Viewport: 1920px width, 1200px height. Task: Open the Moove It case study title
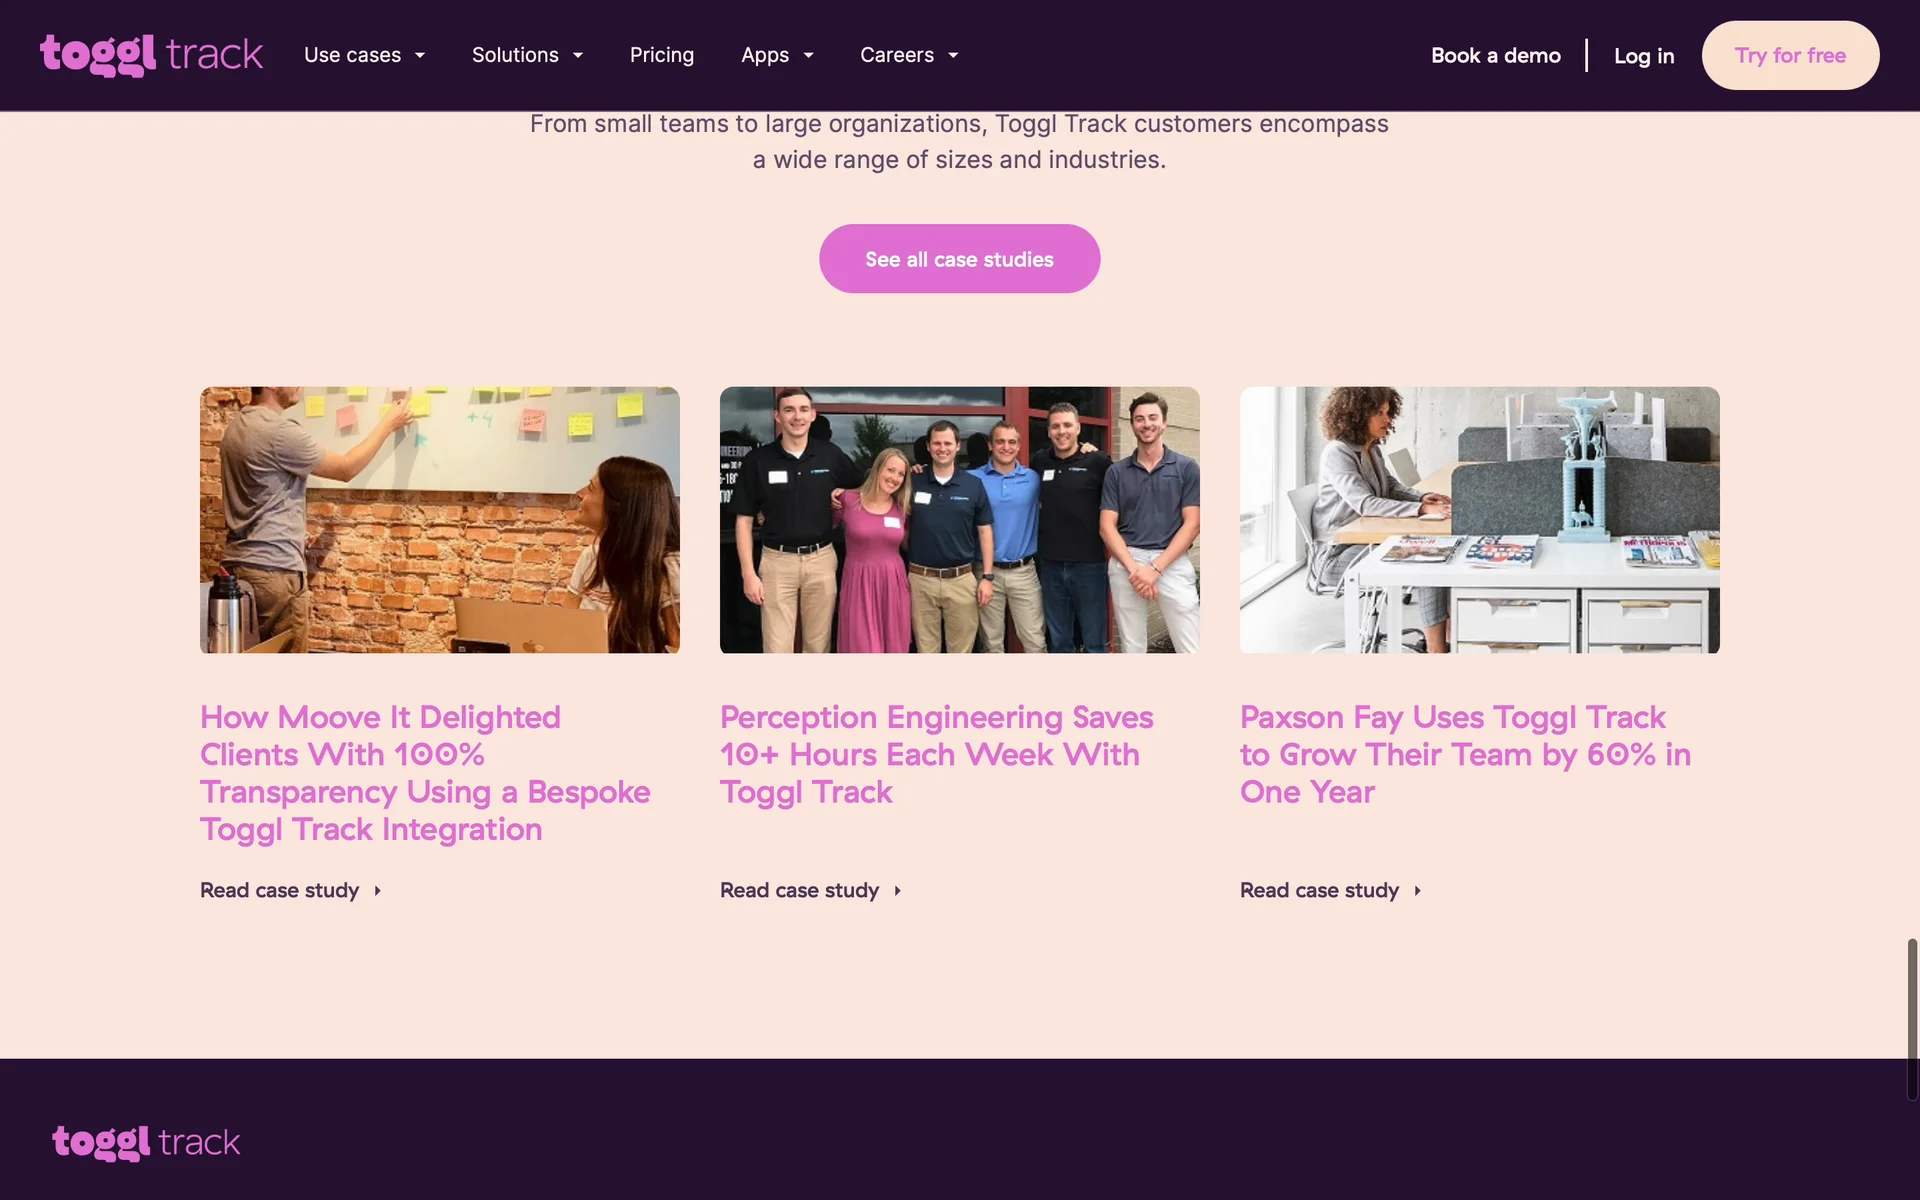(424, 773)
